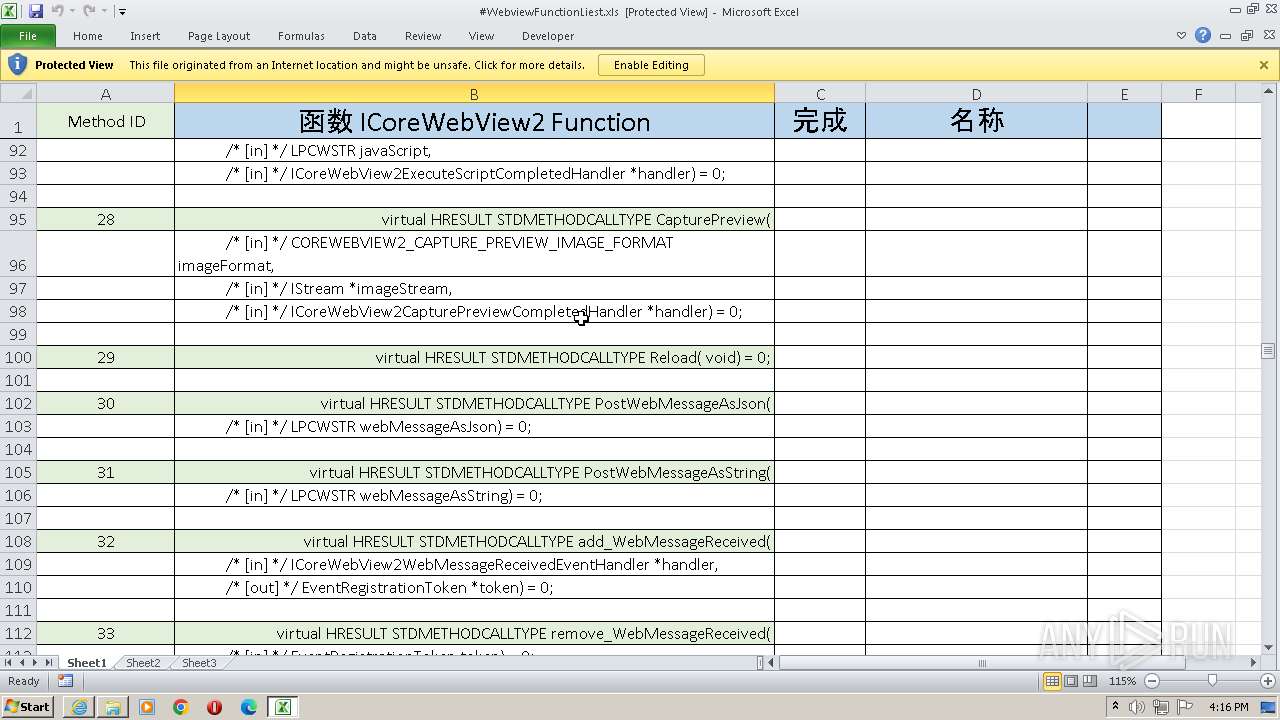Click the Select All corner button
This screenshot has height=720, width=1280.
[18, 94]
